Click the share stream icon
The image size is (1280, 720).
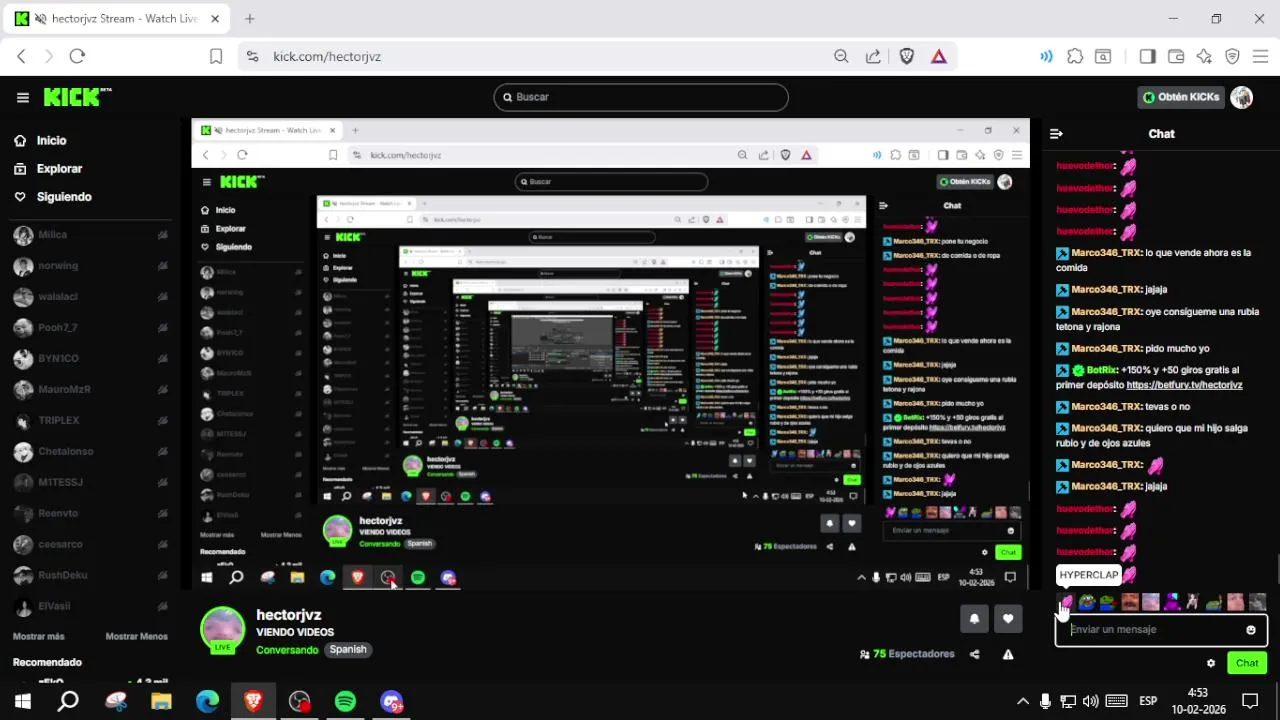tap(975, 655)
